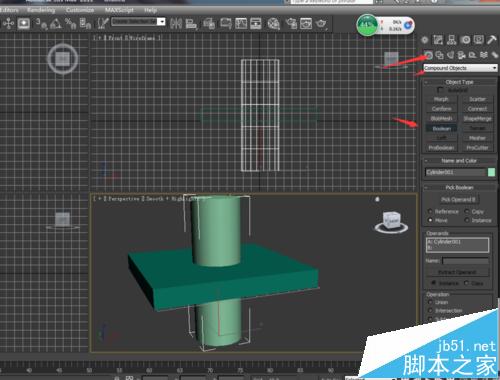Open the Rendering menu
Screen dimensions: 500x380
tap(41, 10)
